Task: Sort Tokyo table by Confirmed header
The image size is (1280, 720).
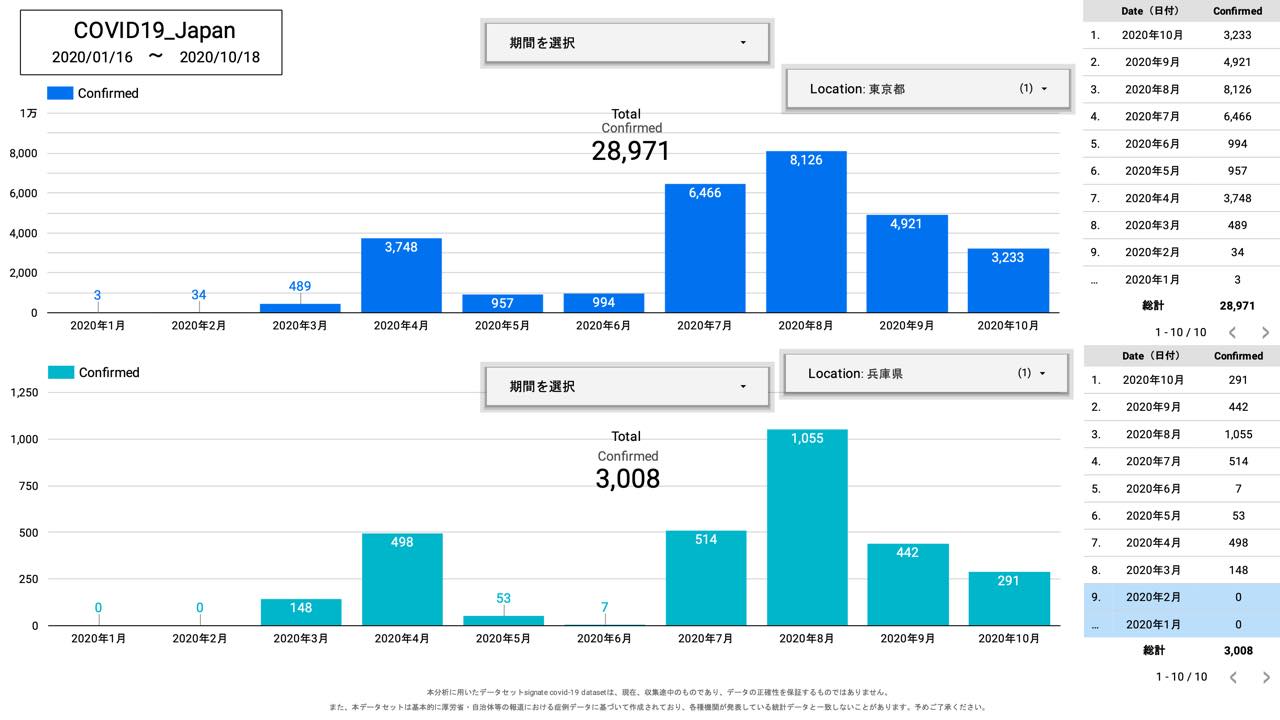Action: point(1237,11)
